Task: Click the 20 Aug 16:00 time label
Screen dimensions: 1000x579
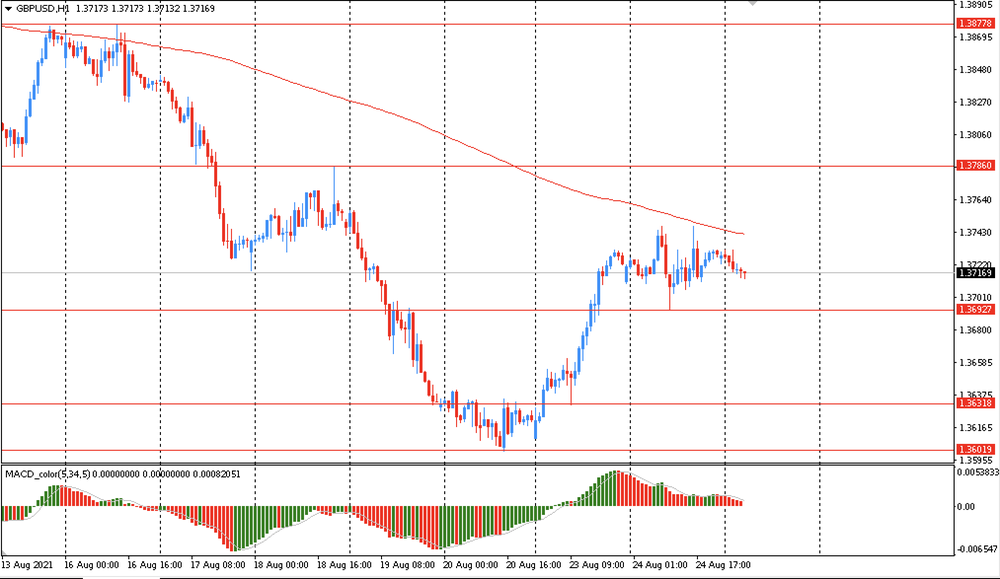Action: [533, 565]
